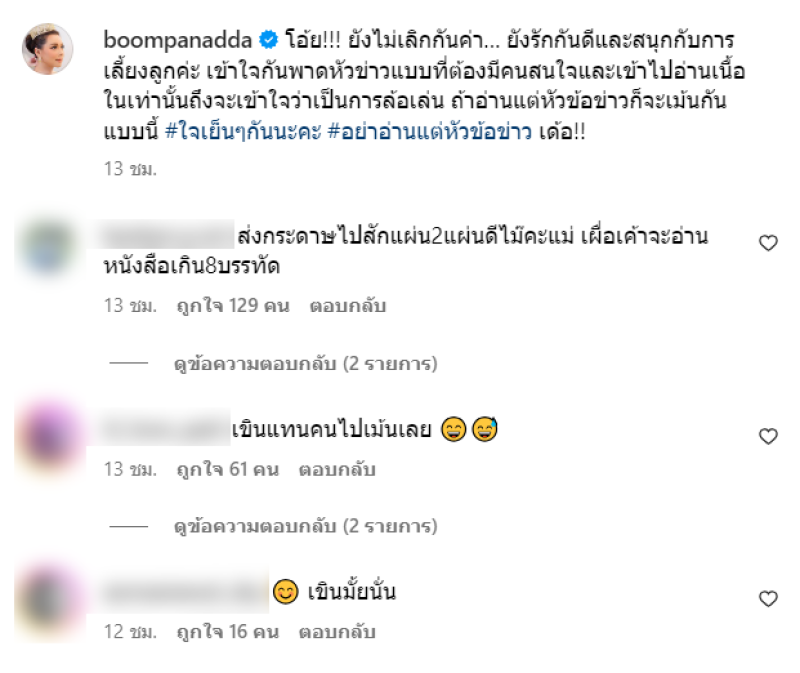This screenshot has height=673, width=800.
Task: View the 61 people who liked the second comment
Action: [x=228, y=469]
